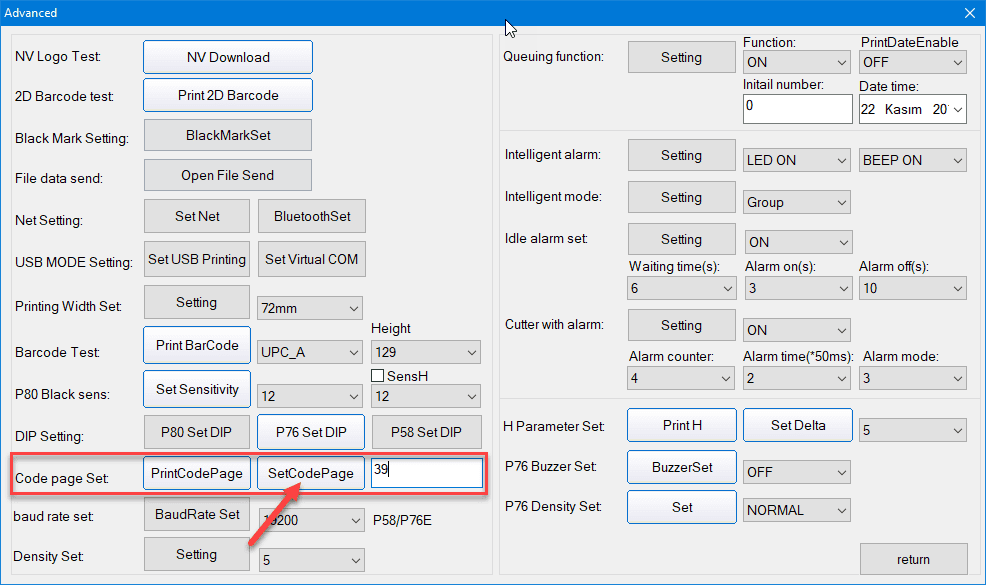The width and height of the screenshot is (986, 585).
Task: Click the return button
Action: coord(913,559)
